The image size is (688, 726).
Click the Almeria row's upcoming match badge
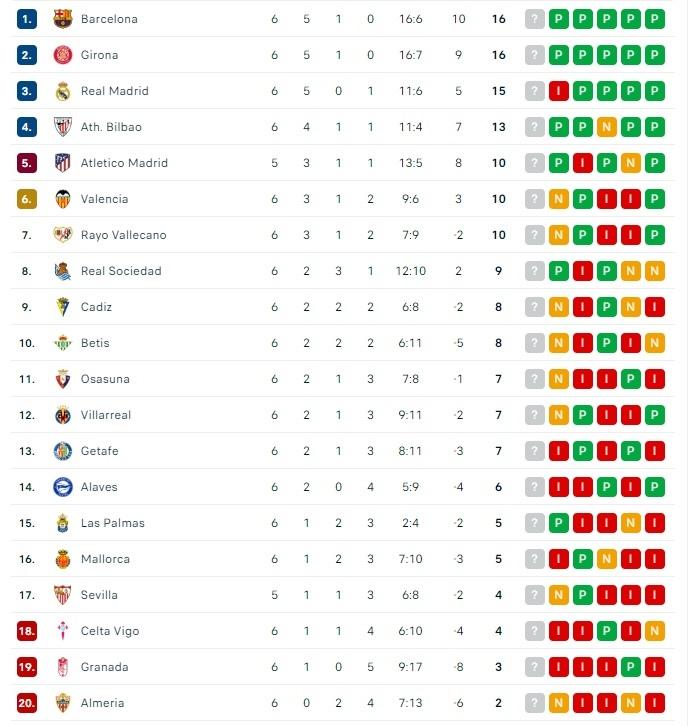tap(535, 703)
